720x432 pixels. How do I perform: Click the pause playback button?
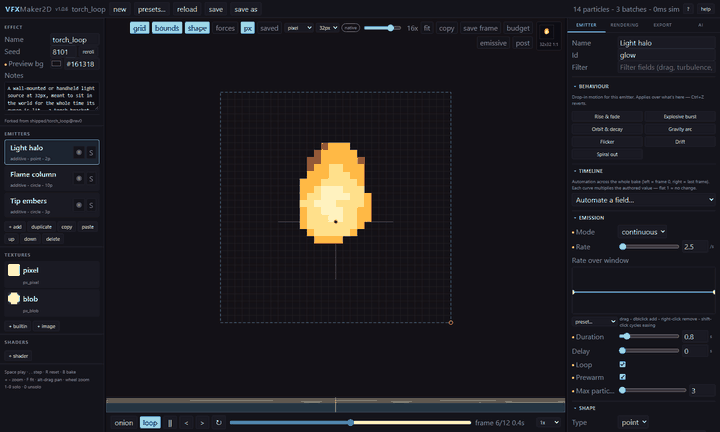click(170, 423)
